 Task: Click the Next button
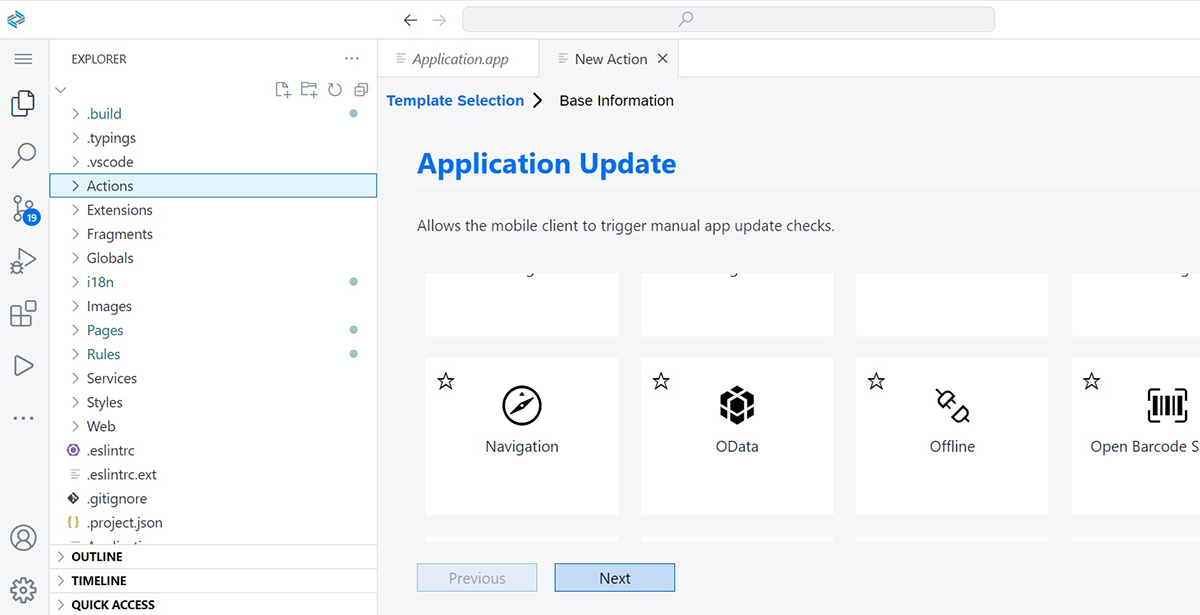click(614, 578)
